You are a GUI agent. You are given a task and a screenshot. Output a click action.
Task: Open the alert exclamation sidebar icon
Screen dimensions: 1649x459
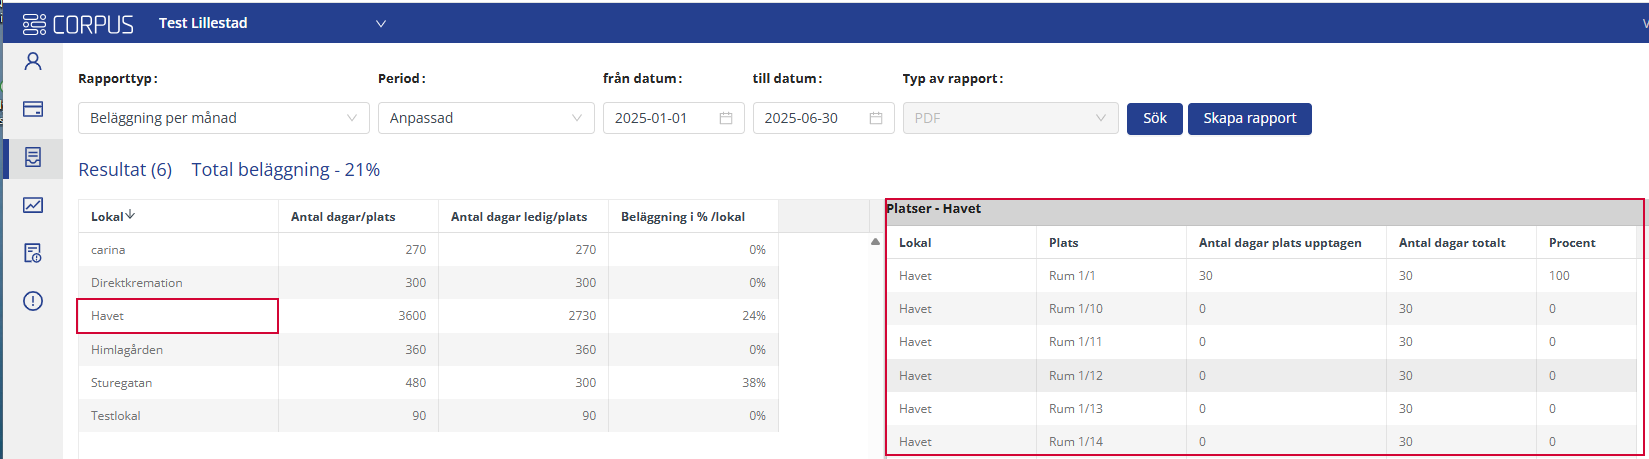click(x=33, y=301)
